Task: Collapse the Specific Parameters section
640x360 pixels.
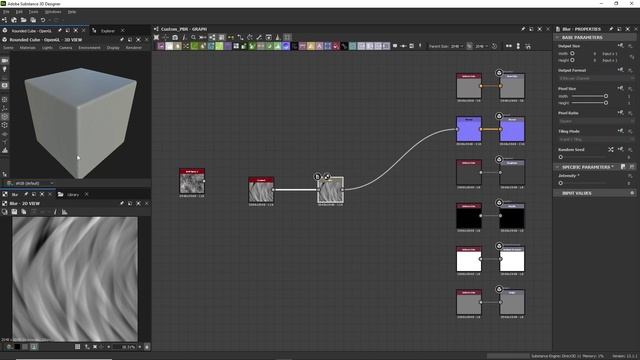Action: tap(557, 167)
